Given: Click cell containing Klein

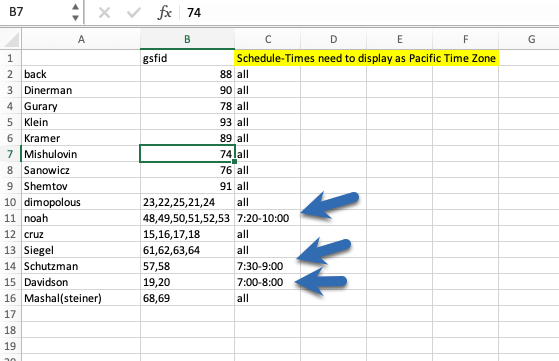Looking at the screenshot, I should click(81, 122).
